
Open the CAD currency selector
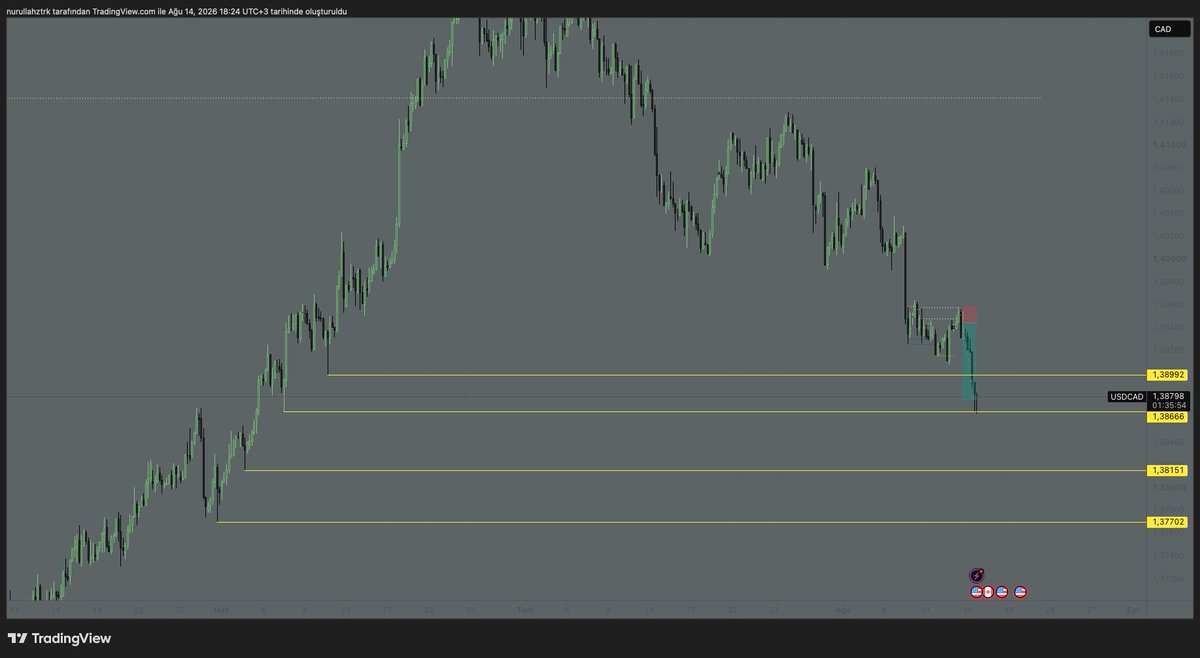click(x=1169, y=29)
